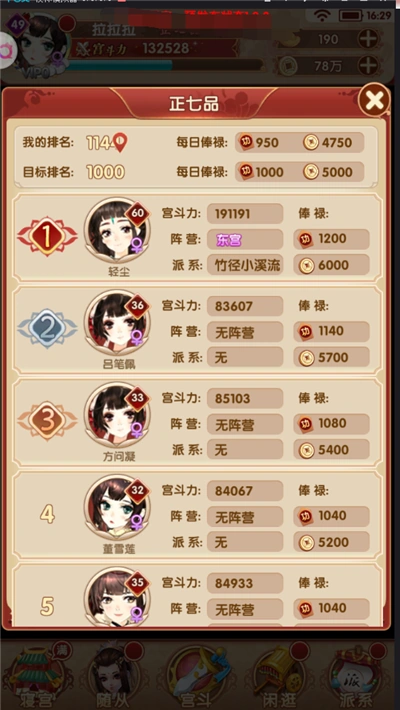The image size is (400, 710).
Task: Open the 闲逛 stroll icon
Action: (281, 675)
